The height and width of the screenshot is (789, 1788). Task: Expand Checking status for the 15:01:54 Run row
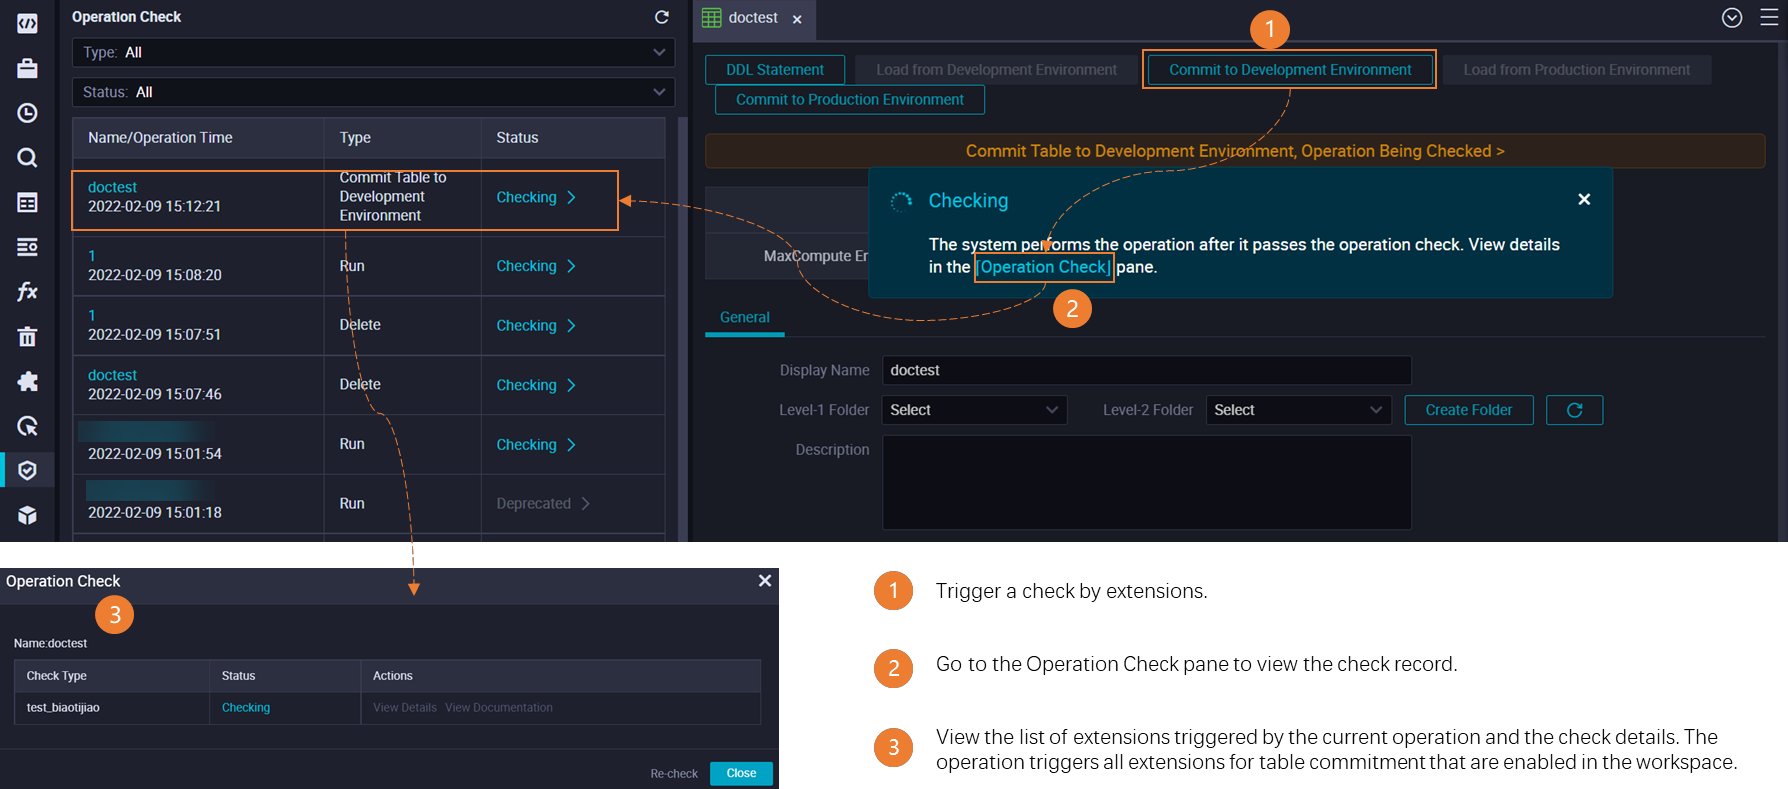point(536,445)
